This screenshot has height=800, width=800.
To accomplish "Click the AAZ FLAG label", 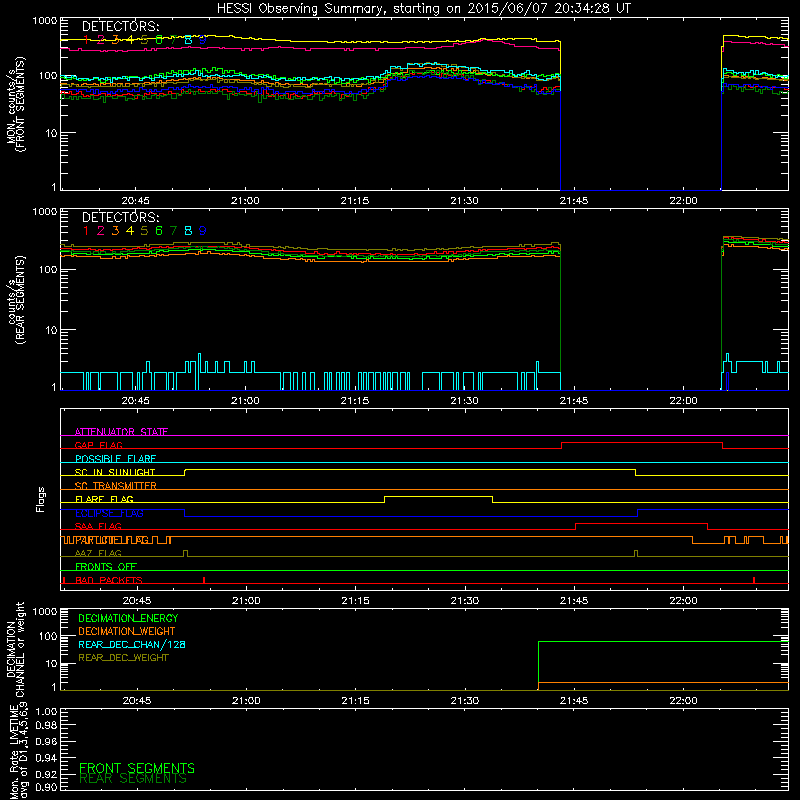I will point(98,553).
